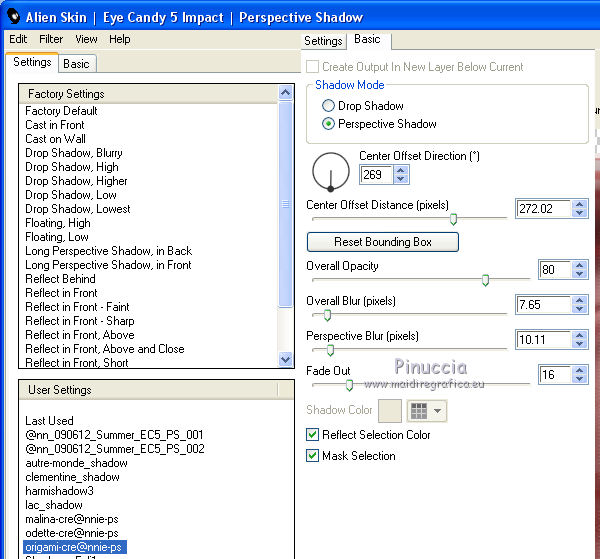The width and height of the screenshot is (600, 559).
Task: Click Reset Bounding Box button
Action: coord(383,242)
